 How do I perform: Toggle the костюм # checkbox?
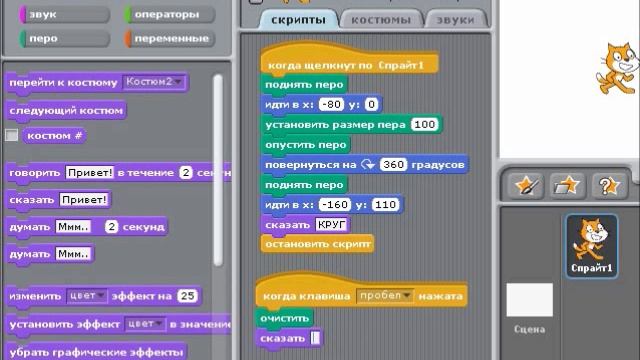[x=12, y=135]
